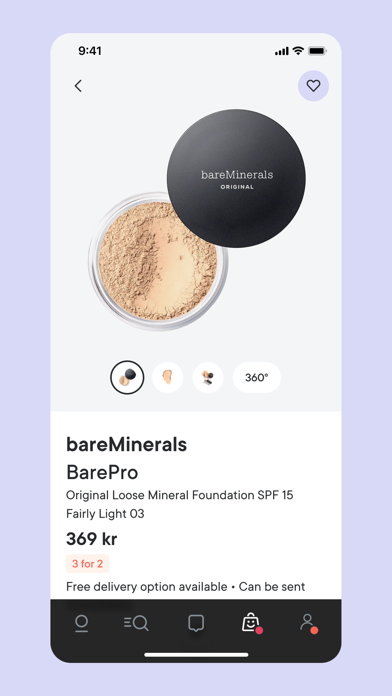Select the skin swatch thumbnail
Image resolution: width=392 pixels, height=696 pixels.
coord(167,377)
